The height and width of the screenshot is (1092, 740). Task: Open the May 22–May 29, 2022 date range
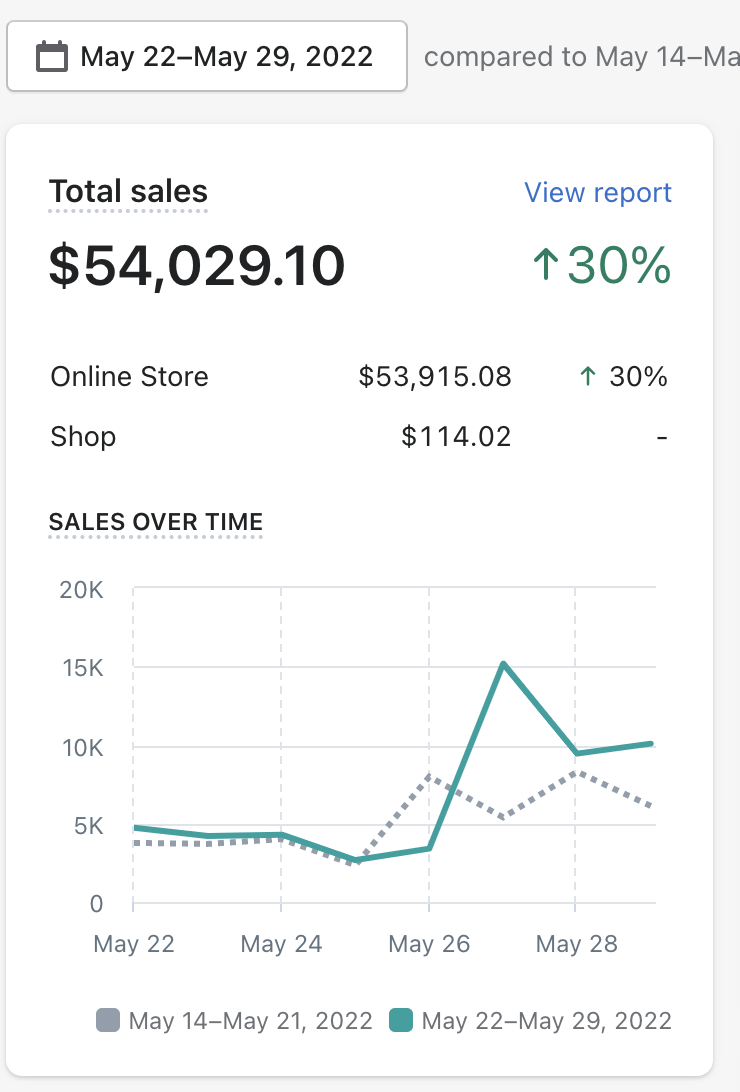tap(207, 56)
